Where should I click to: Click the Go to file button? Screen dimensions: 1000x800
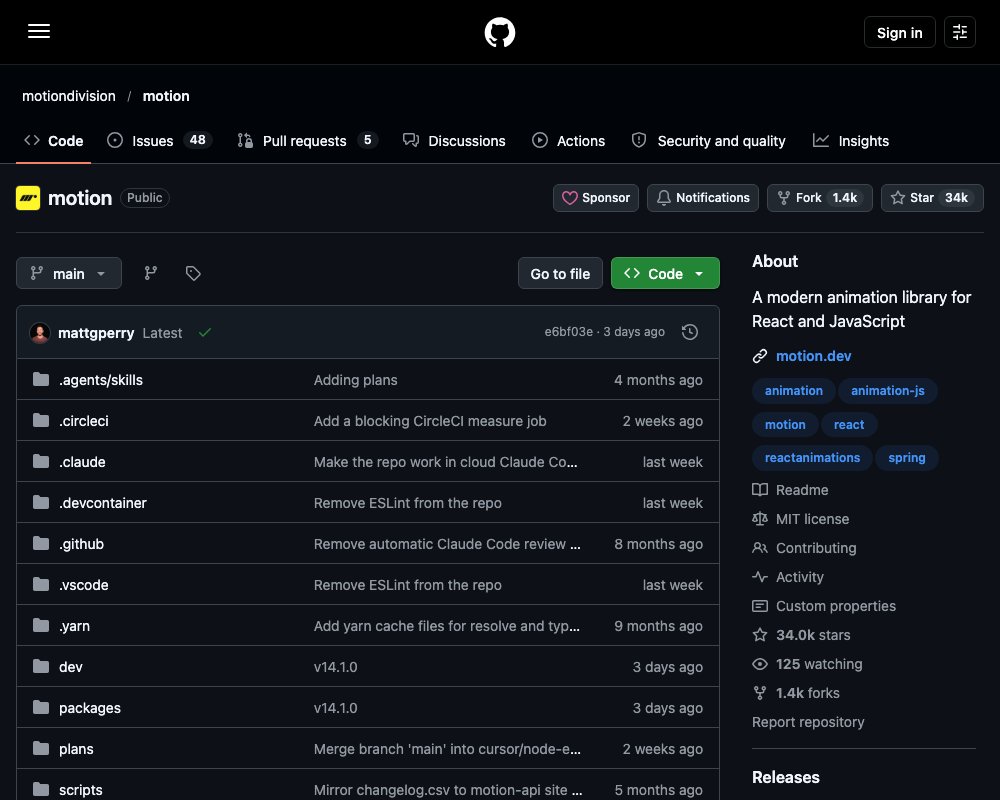[560, 273]
